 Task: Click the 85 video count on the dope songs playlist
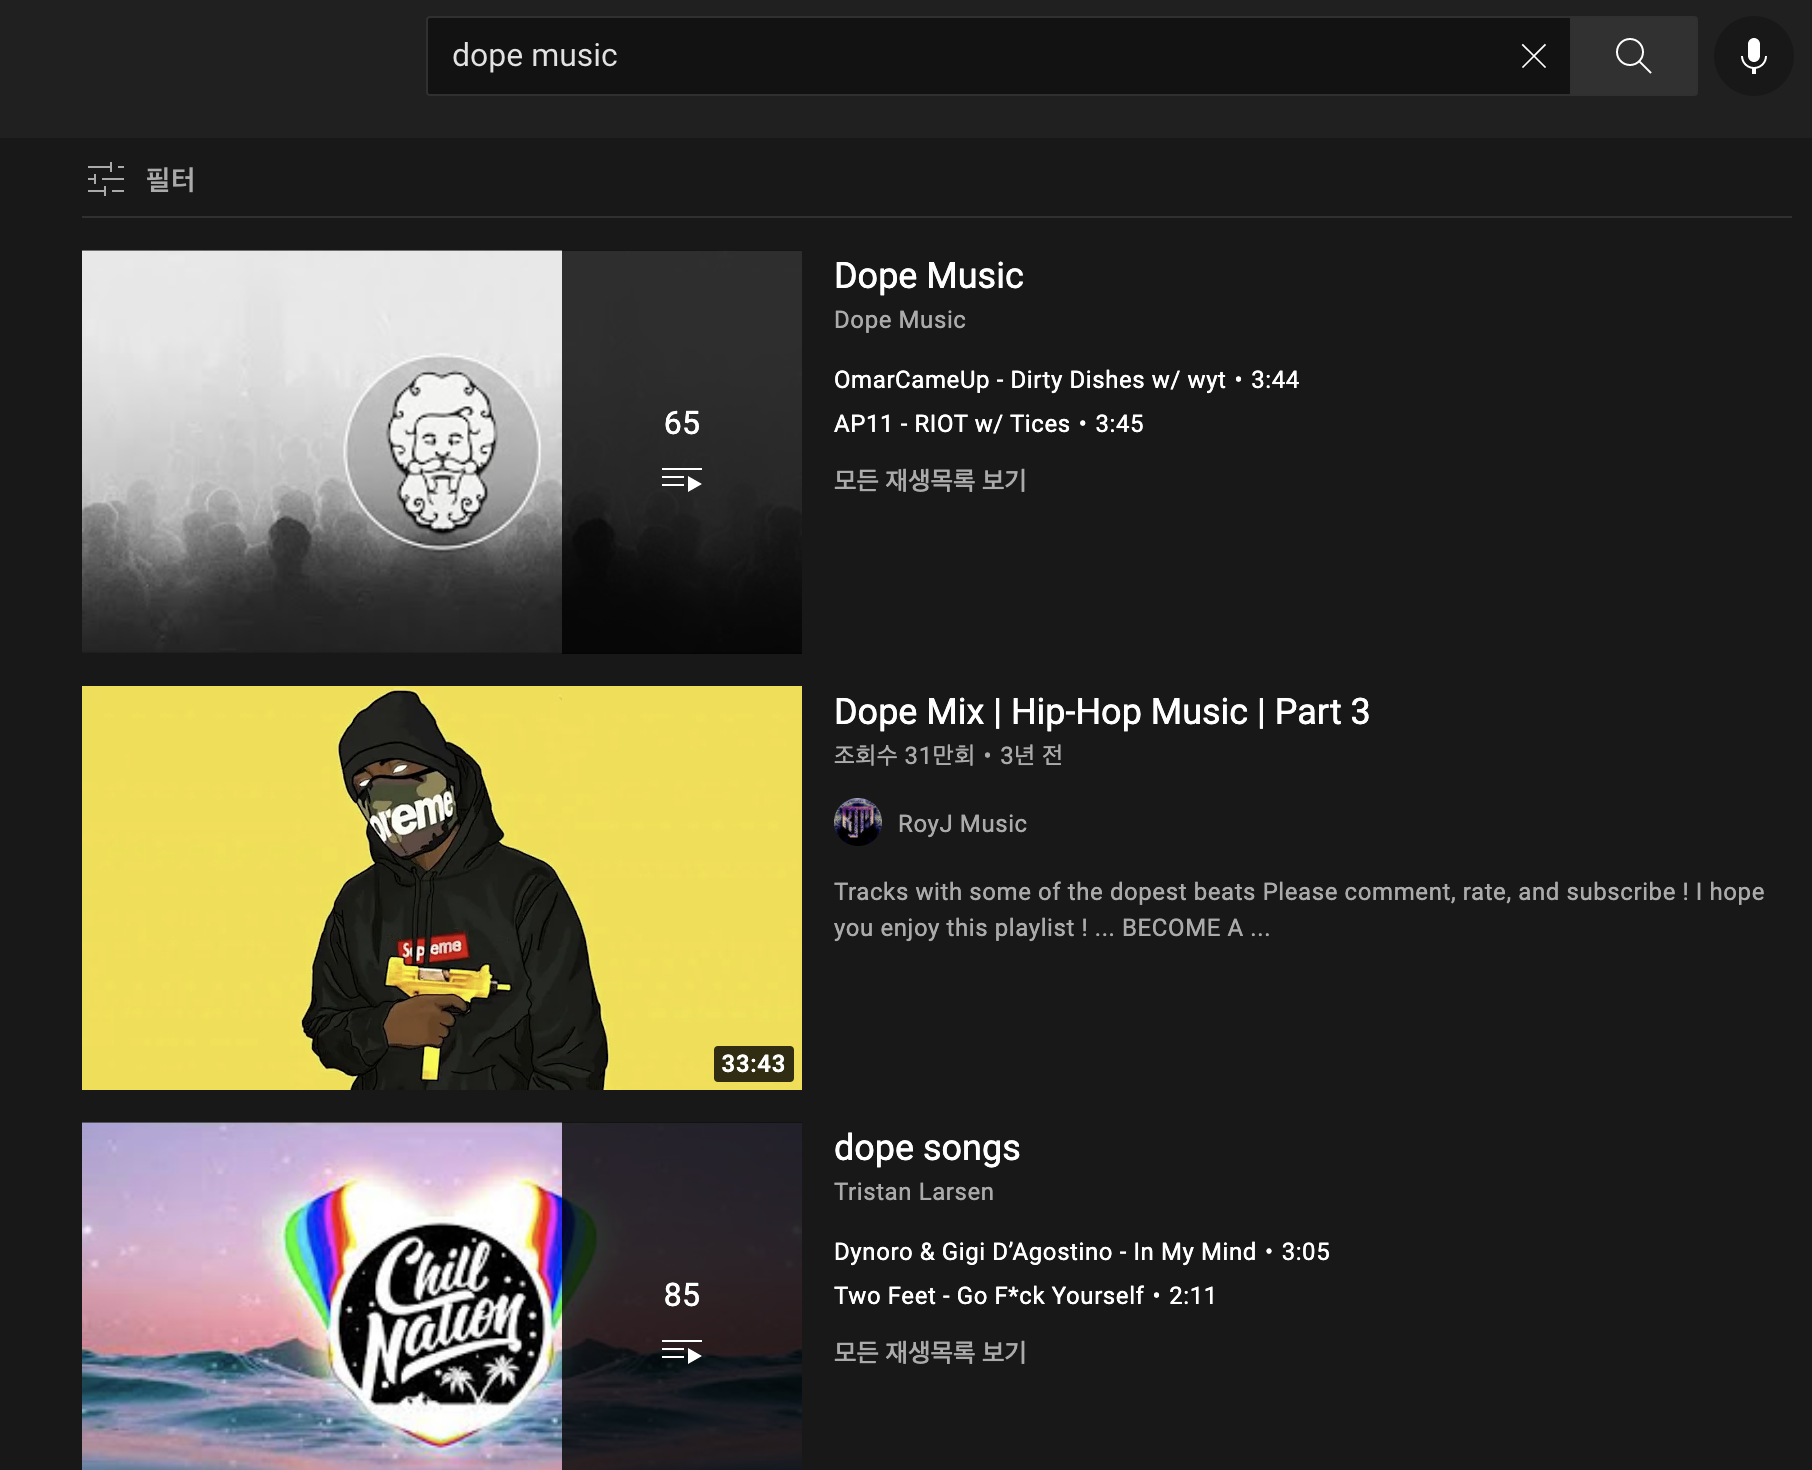pos(682,1295)
